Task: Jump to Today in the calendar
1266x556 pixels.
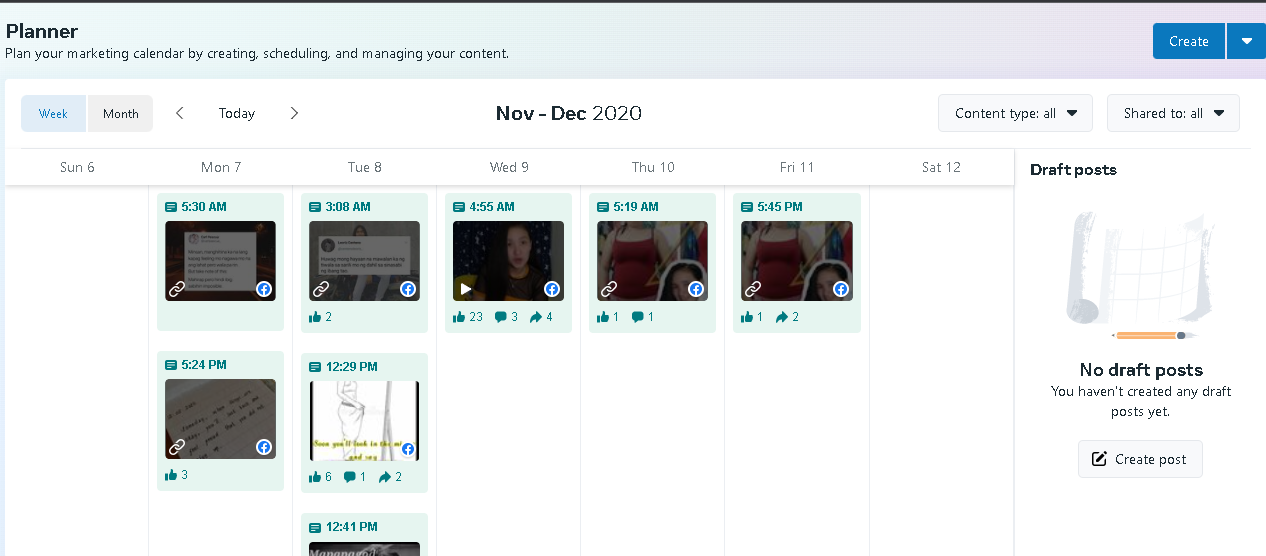Action: coord(237,113)
